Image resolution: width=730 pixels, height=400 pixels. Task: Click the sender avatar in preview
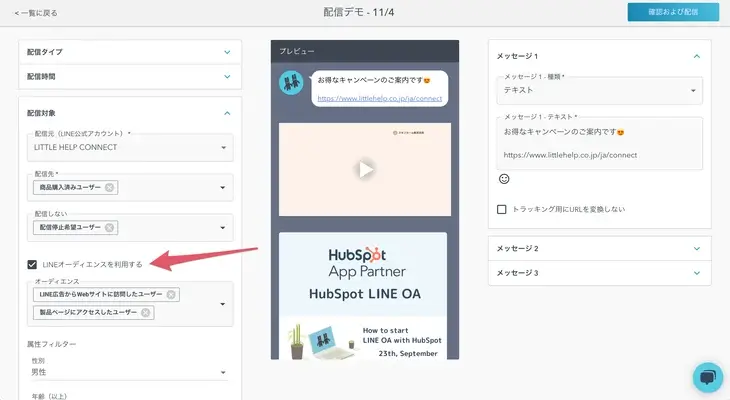(291, 83)
